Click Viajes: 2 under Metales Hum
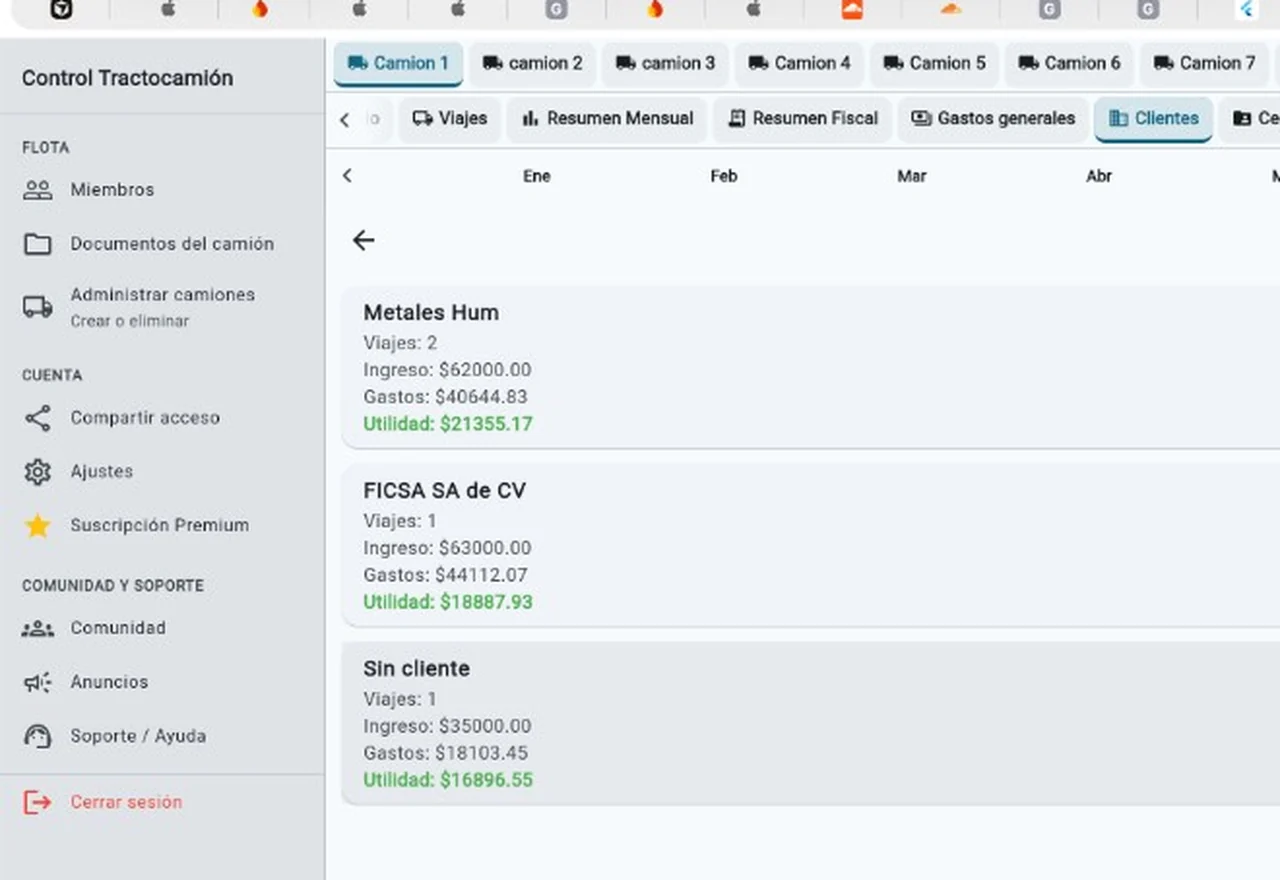 [x=400, y=343]
